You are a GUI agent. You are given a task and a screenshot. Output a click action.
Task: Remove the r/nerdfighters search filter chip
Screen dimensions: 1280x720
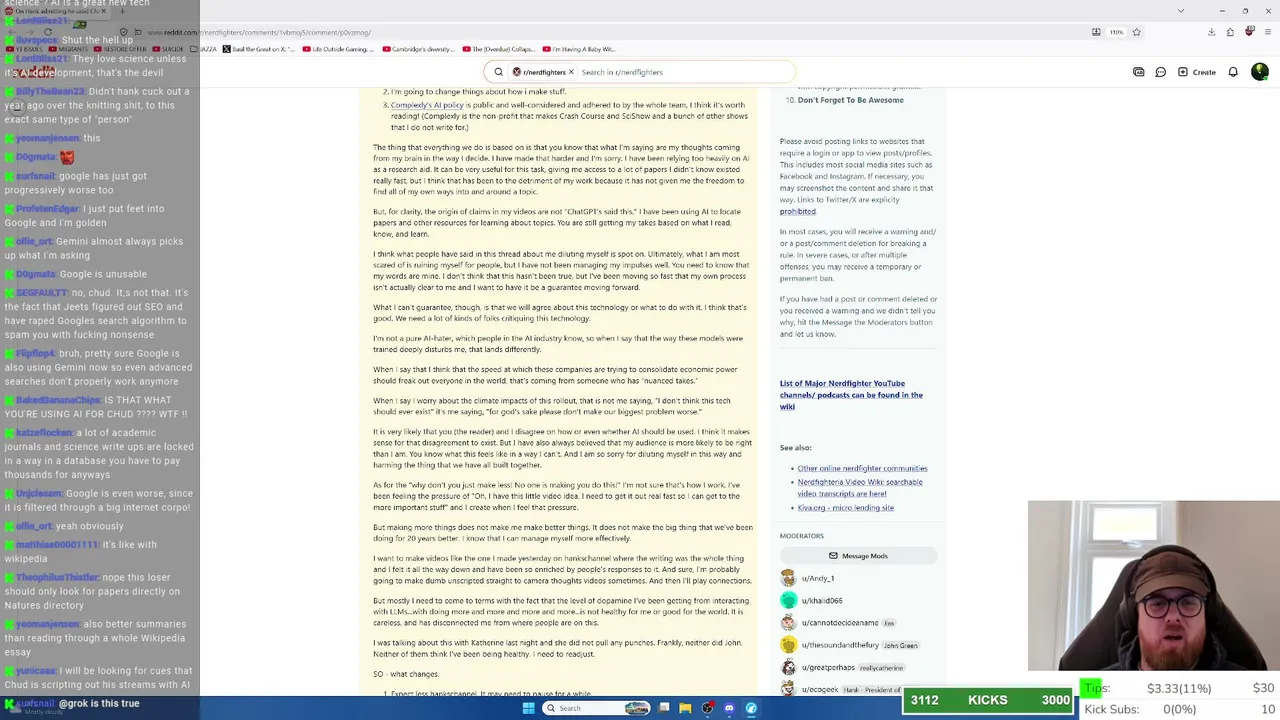pos(571,72)
